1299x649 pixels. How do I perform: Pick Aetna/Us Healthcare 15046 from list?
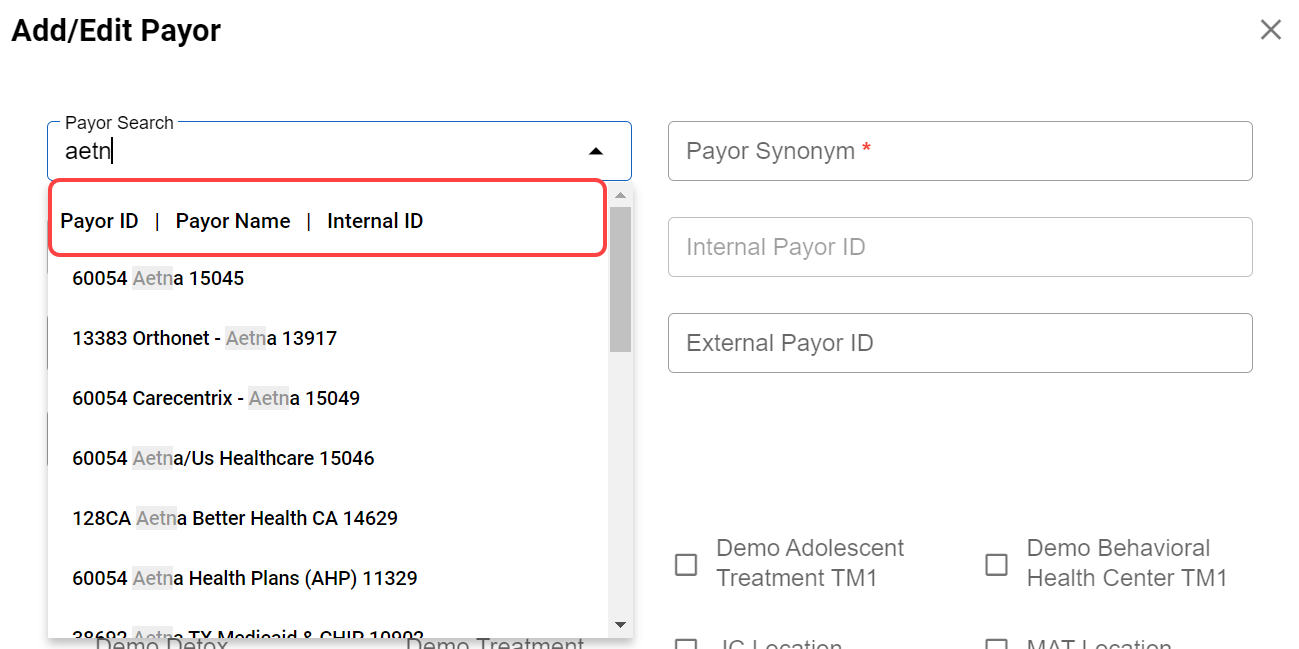pos(223,458)
